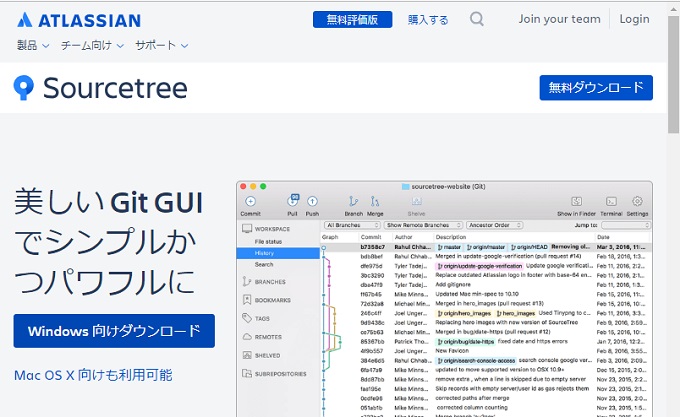Click the Sourcetree app screenshot image
The width and height of the screenshot is (680, 417).
pos(444,299)
